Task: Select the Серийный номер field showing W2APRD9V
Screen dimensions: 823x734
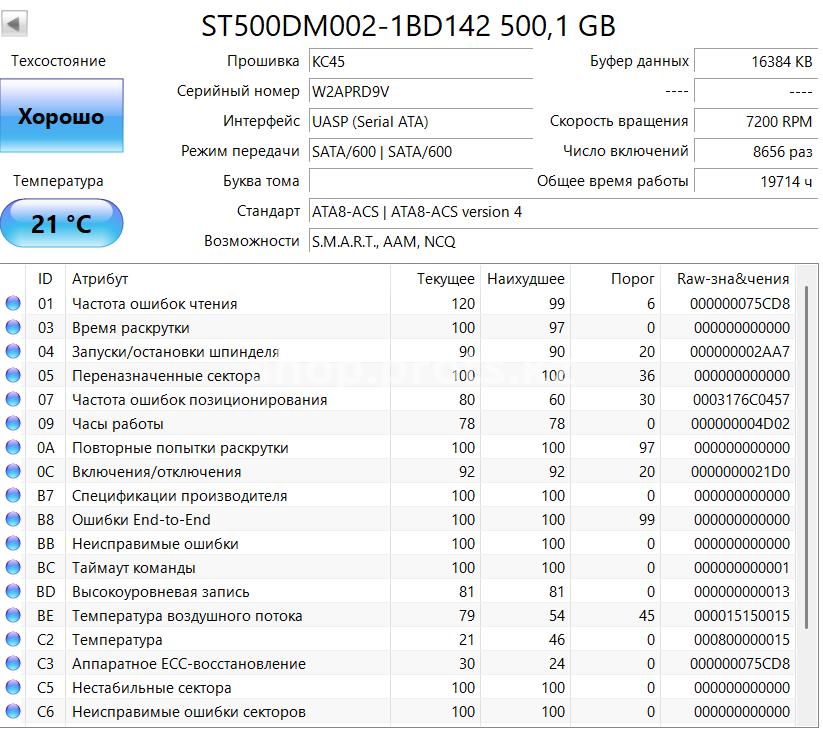Action: pyautogui.click(x=420, y=91)
